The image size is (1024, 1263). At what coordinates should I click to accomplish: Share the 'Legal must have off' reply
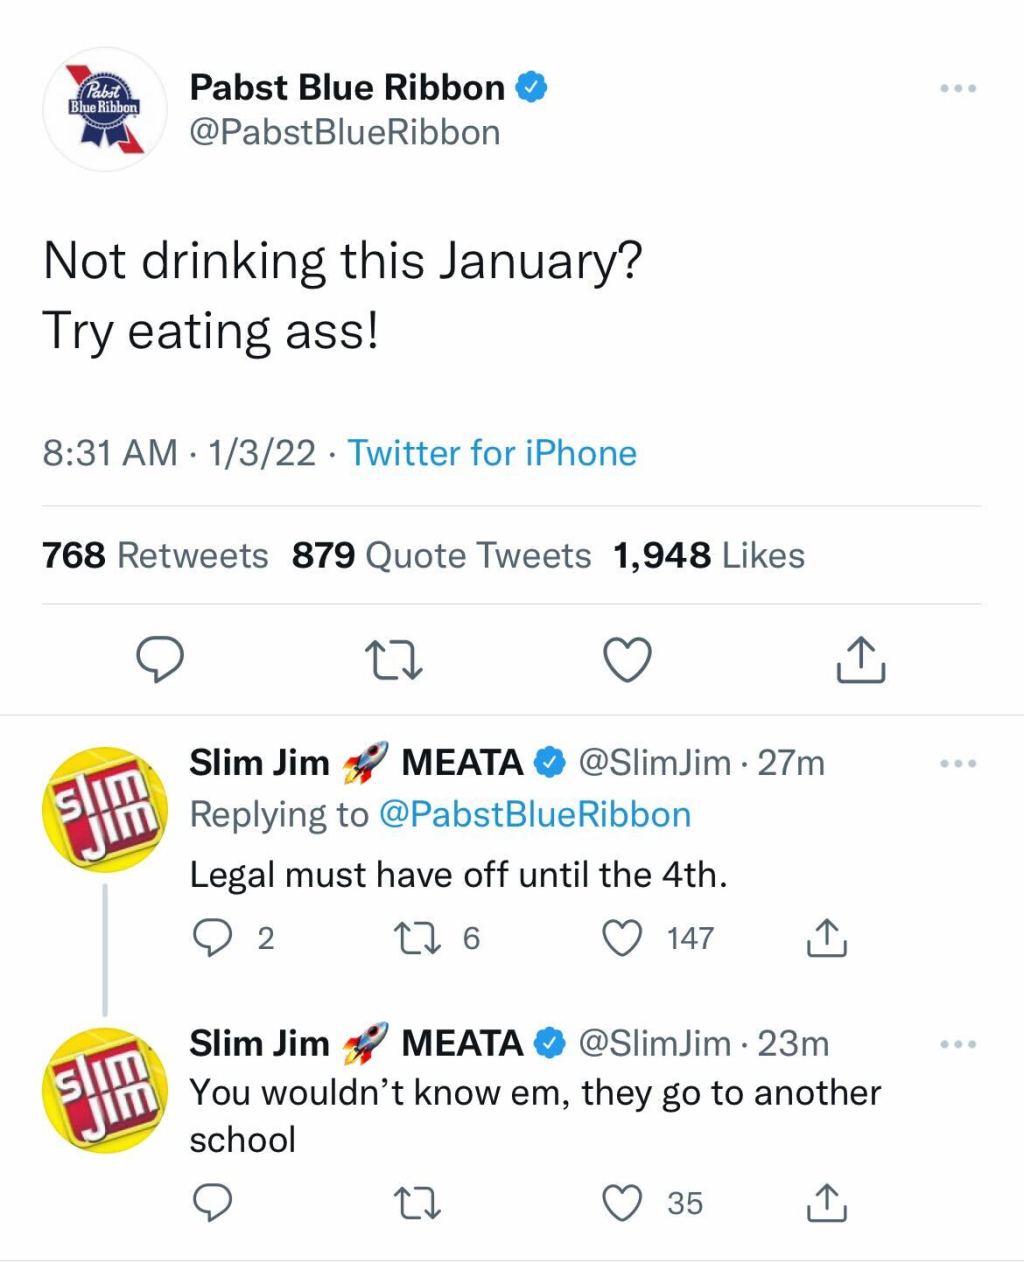point(827,938)
